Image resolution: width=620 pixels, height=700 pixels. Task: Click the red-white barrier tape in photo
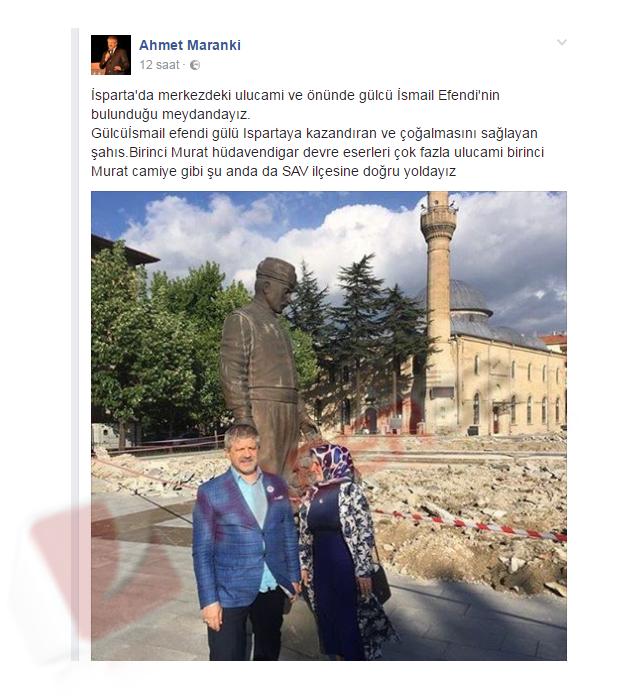tap(469, 523)
